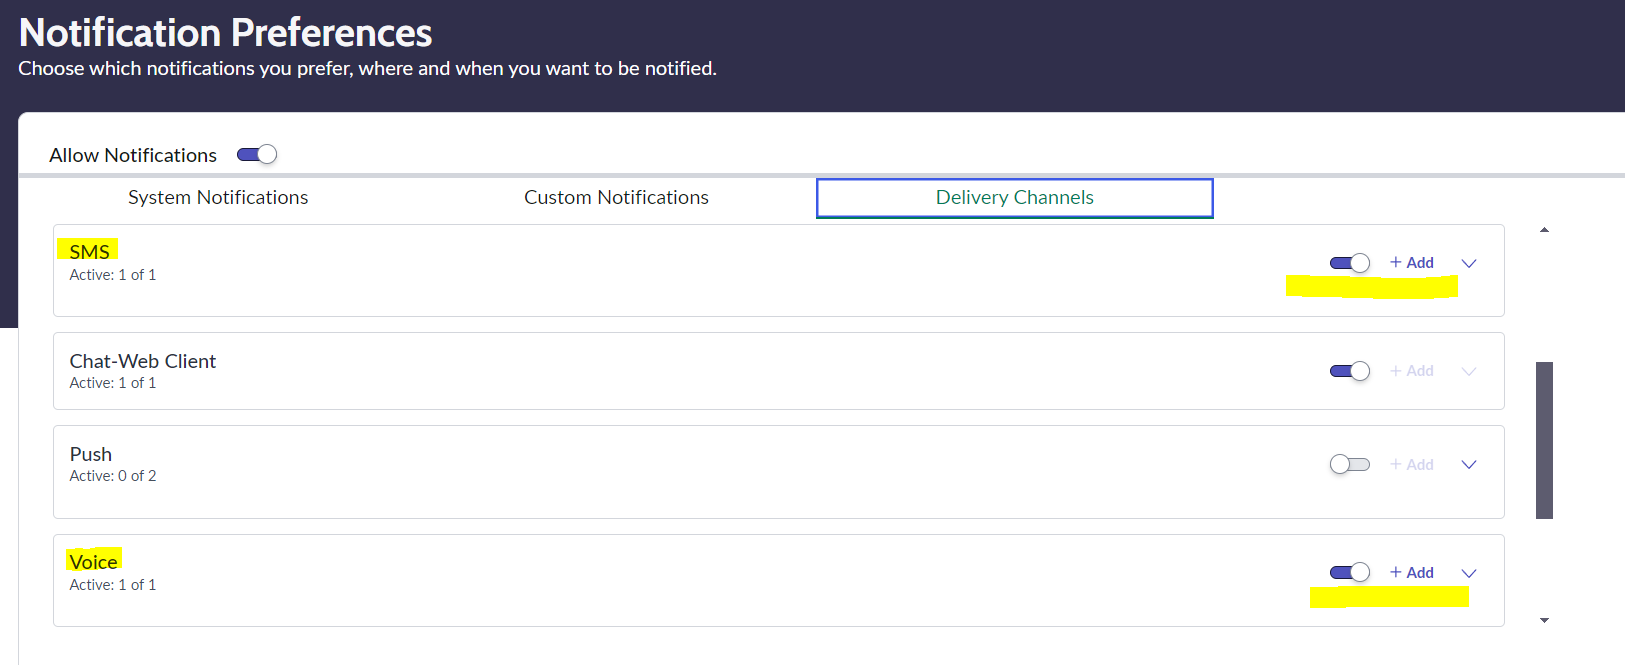The width and height of the screenshot is (1625, 665).
Task: Click Add for Voice channel
Action: pyautogui.click(x=1412, y=572)
